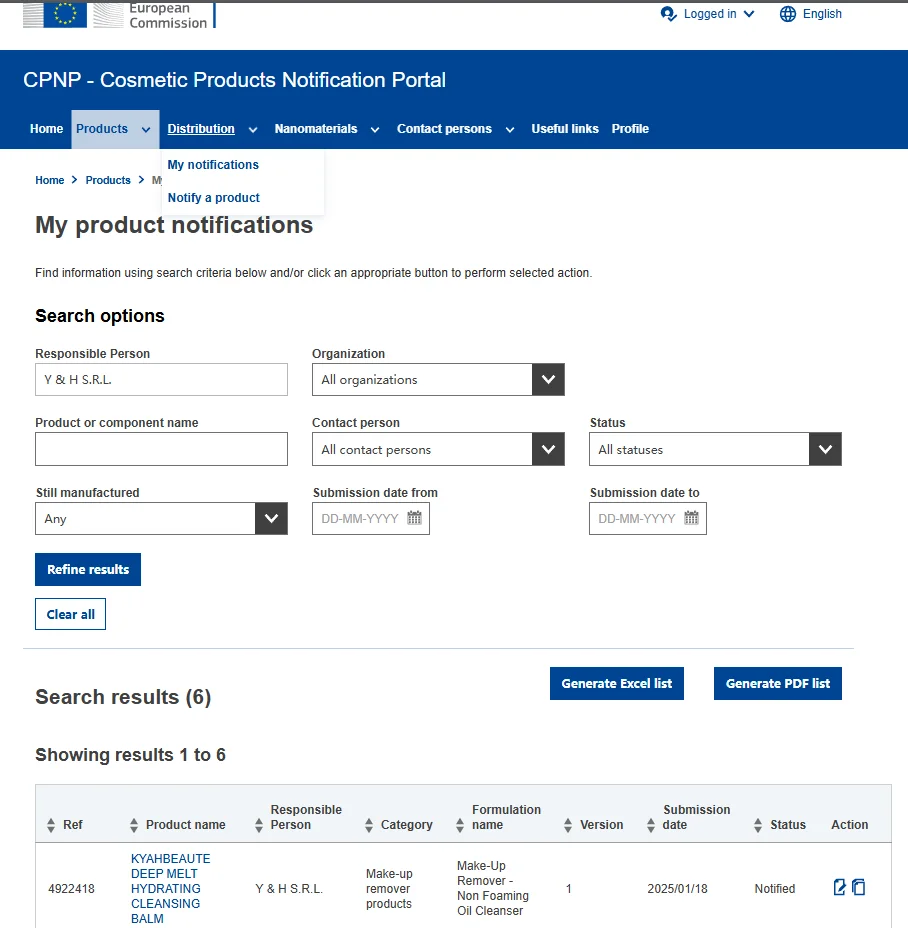
Task: Sort results by Status column arrows
Action: pos(758,825)
